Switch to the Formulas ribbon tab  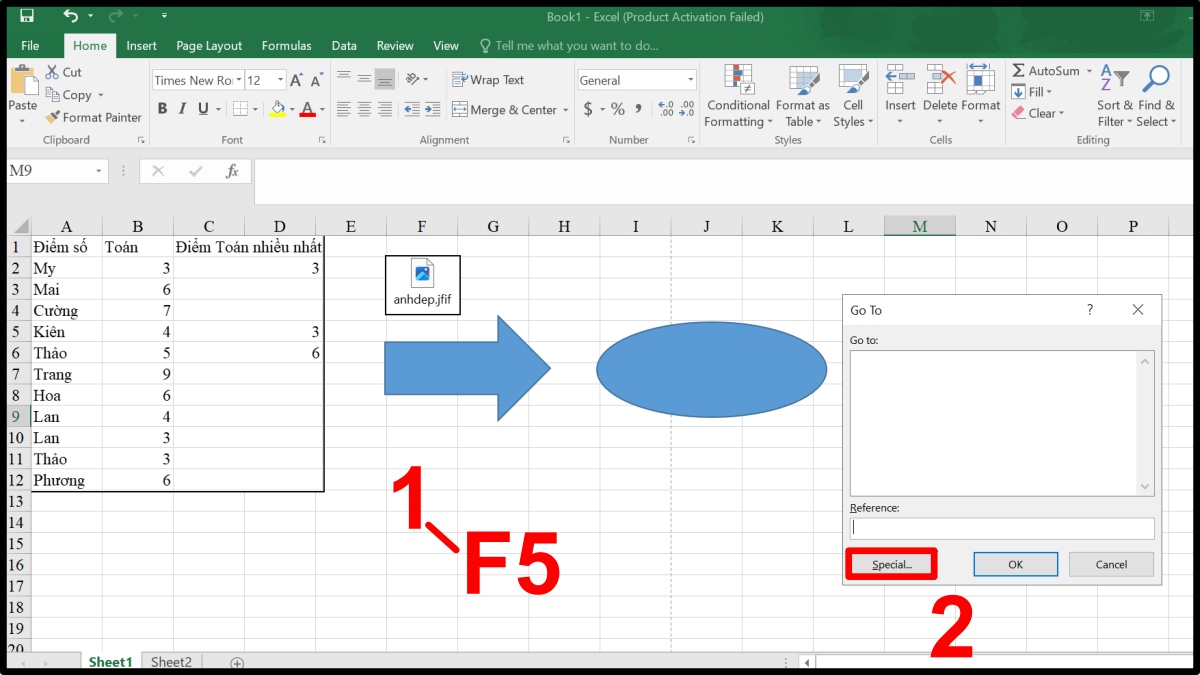pyautogui.click(x=286, y=45)
